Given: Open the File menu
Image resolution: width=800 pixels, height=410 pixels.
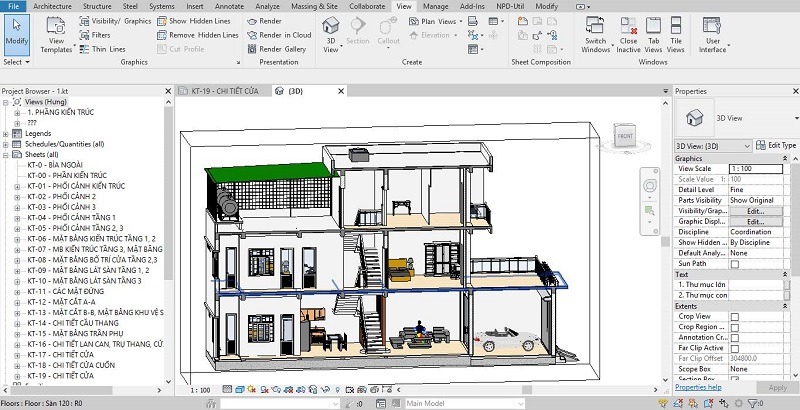Looking at the screenshot, I should tap(14, 6).
